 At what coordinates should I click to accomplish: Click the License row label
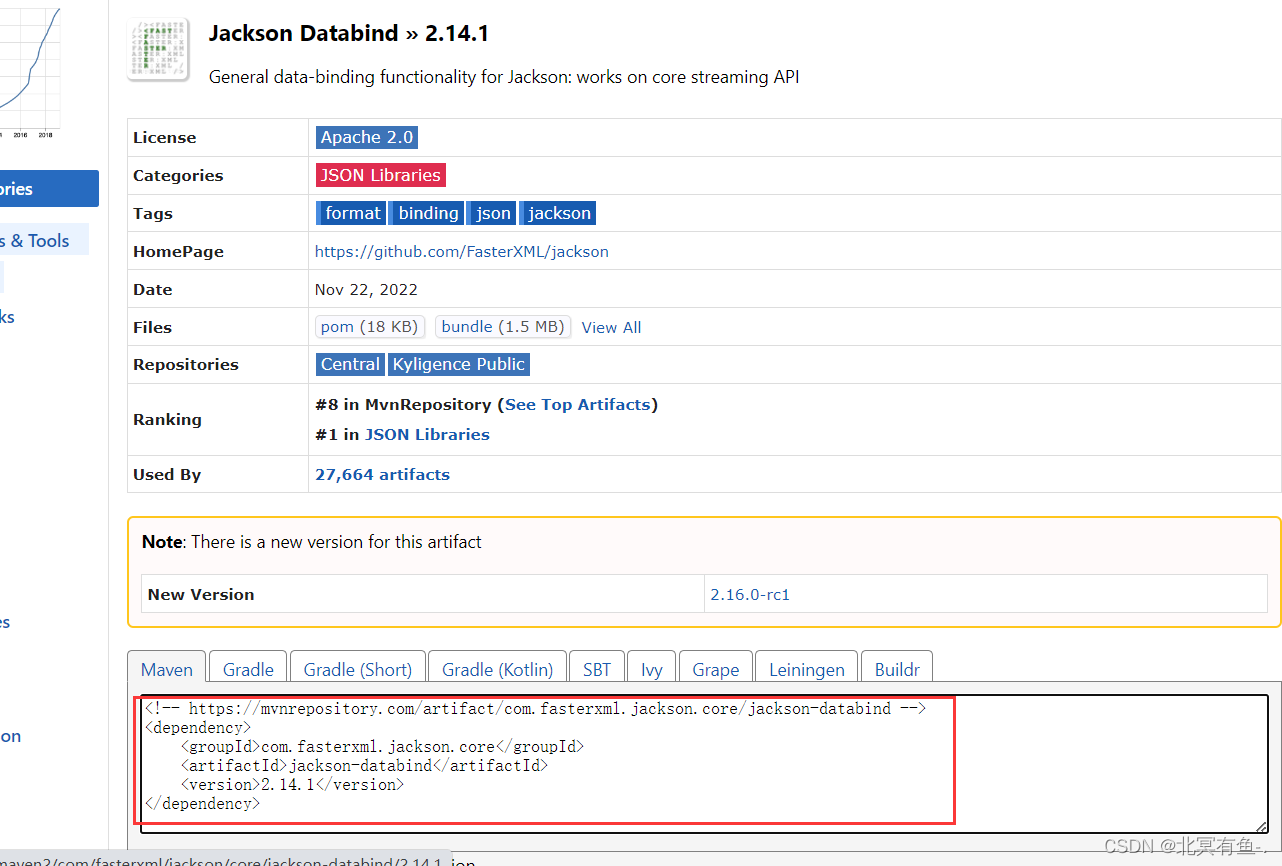point(164,137)
